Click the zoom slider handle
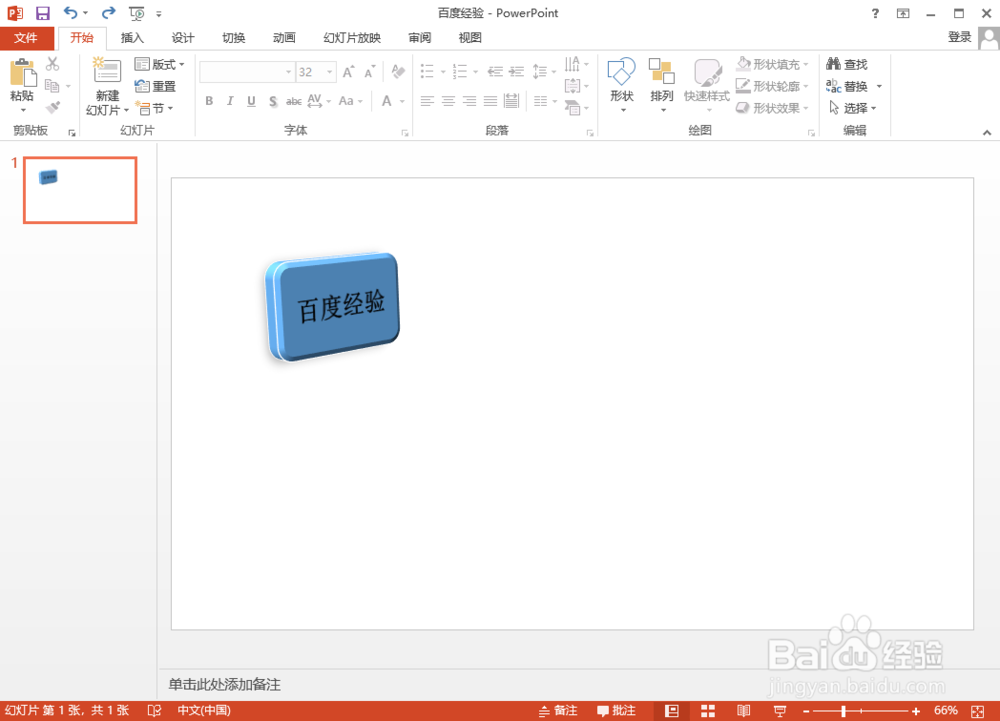The image size is (1000, 721). (x=844, y=711)
